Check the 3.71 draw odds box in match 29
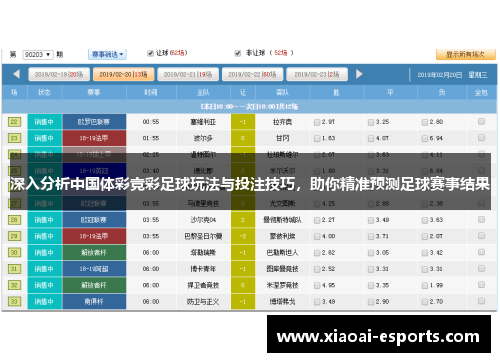Screen dimensions: 500x362 click(371, 237)
